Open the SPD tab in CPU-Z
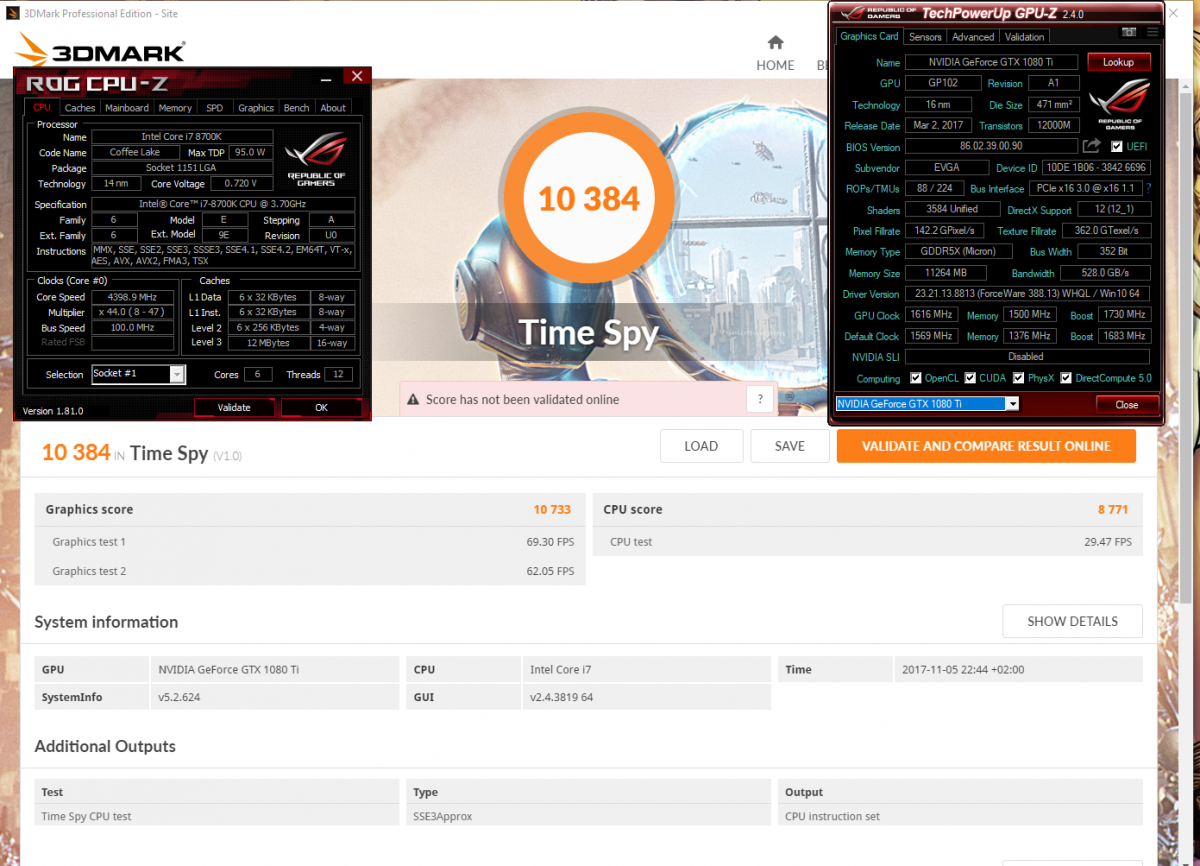Screen dimensions: 1200x866 tap(215, 108)
